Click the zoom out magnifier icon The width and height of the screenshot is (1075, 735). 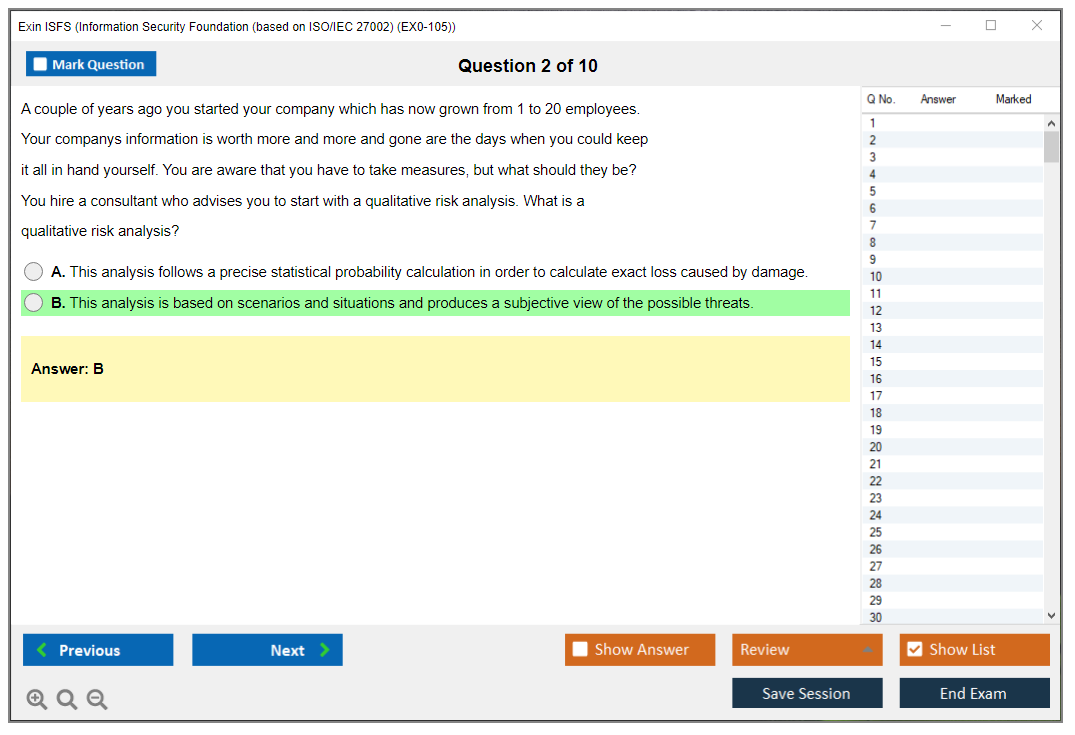97,700
